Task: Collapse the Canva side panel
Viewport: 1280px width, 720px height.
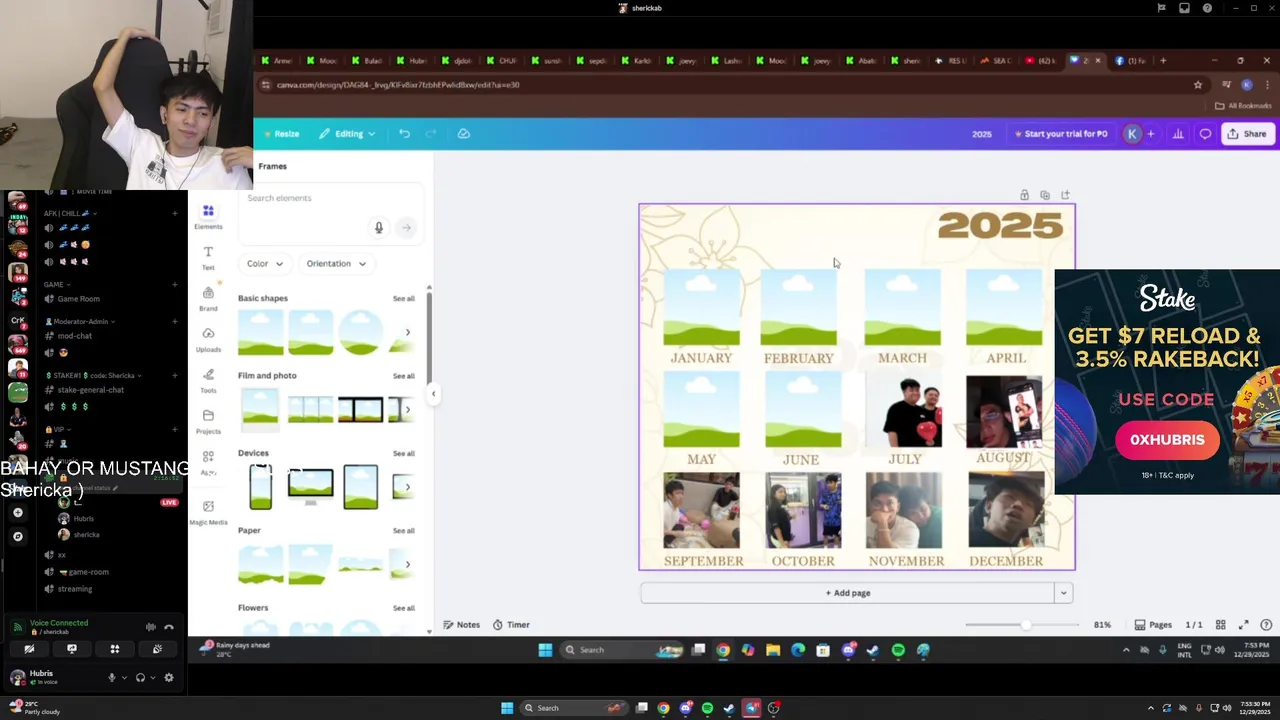Action: [x=433, y=394]
